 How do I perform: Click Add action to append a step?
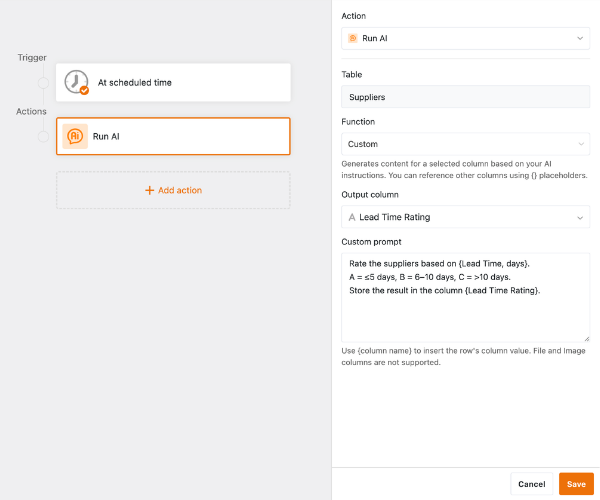click(173, 190)
